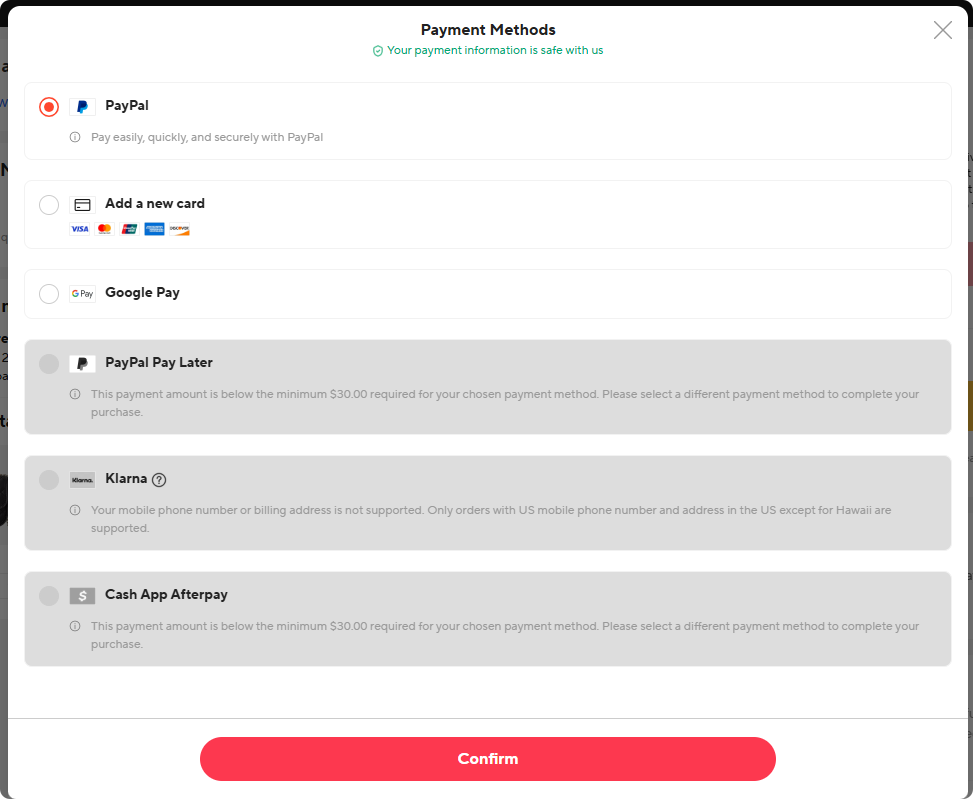The width and height of the screenshot is (973, 799).
Task: Select the Google Pay radio button
Action: 49,294
